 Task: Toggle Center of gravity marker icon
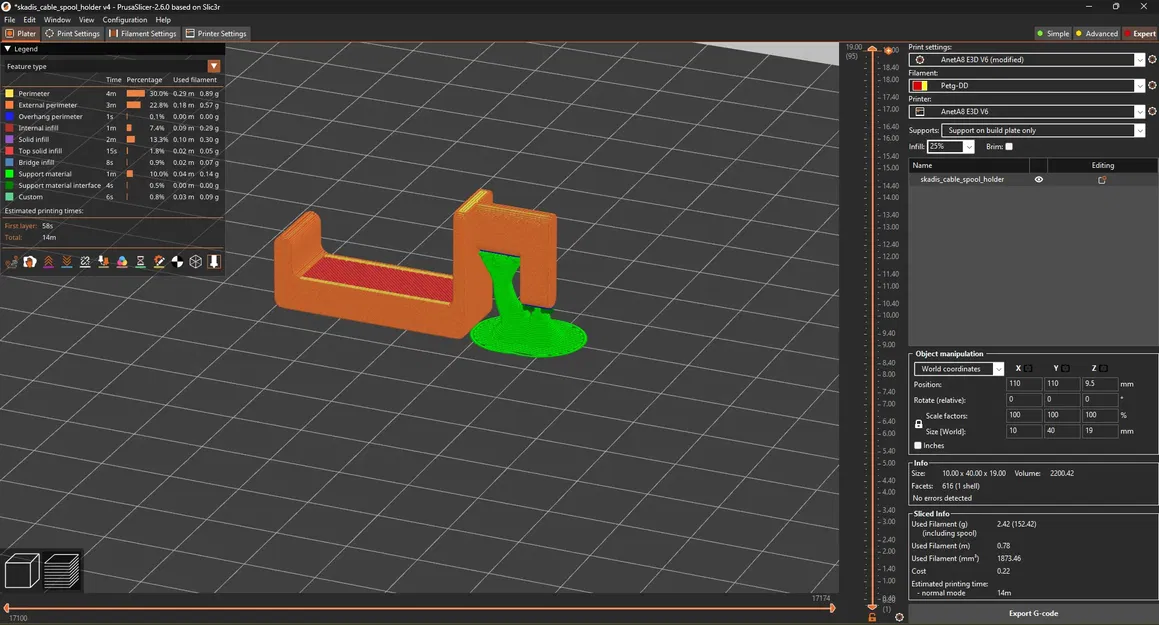[177, 262]
